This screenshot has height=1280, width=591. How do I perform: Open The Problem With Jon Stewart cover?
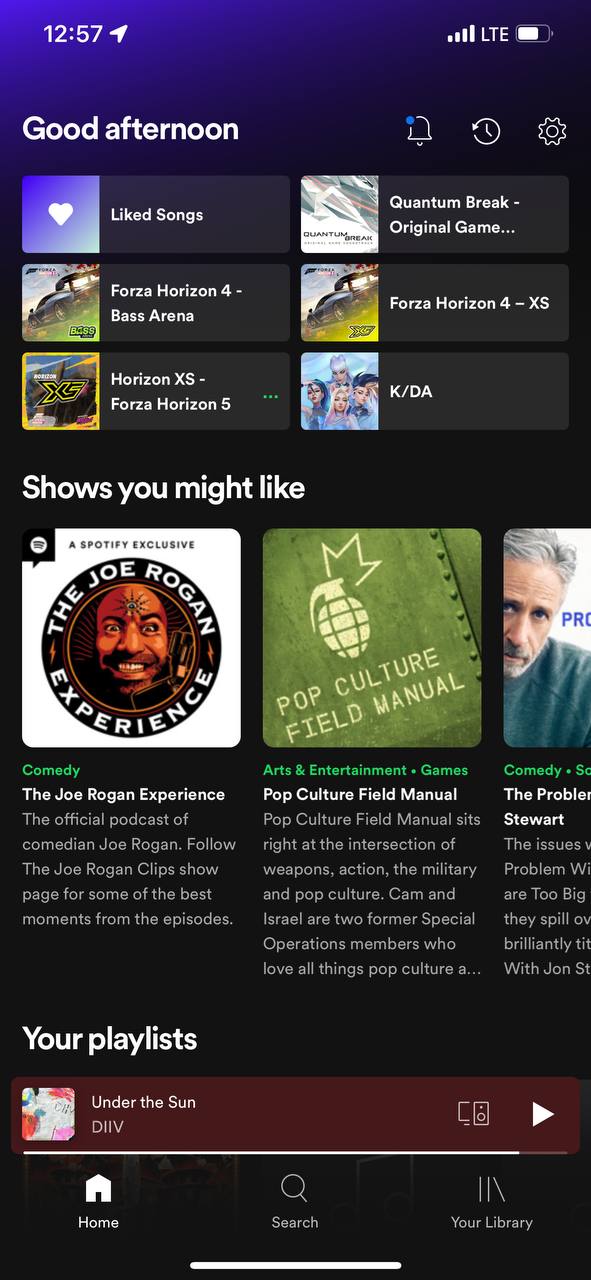tap(547, 638)
